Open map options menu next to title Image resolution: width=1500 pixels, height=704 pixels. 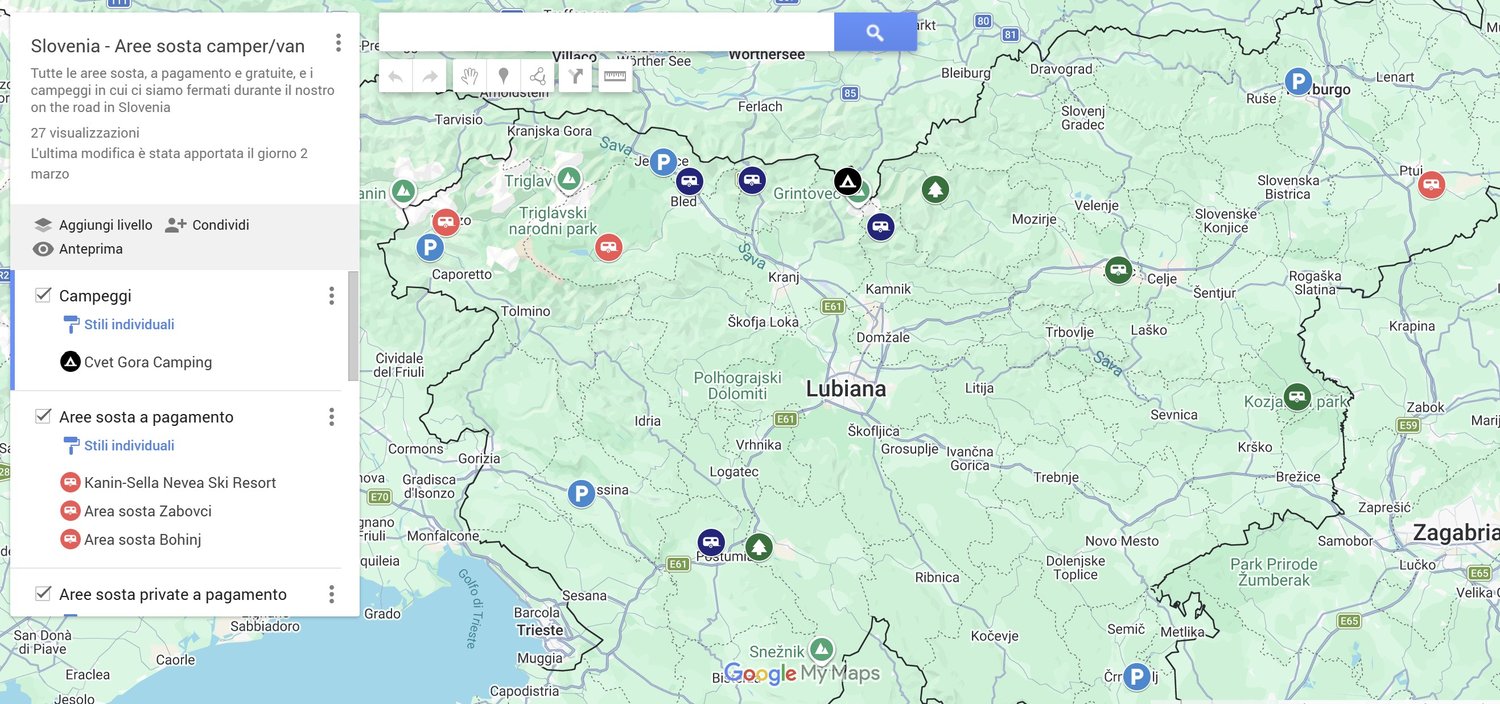pyautogui.click(x=338, y=43)
